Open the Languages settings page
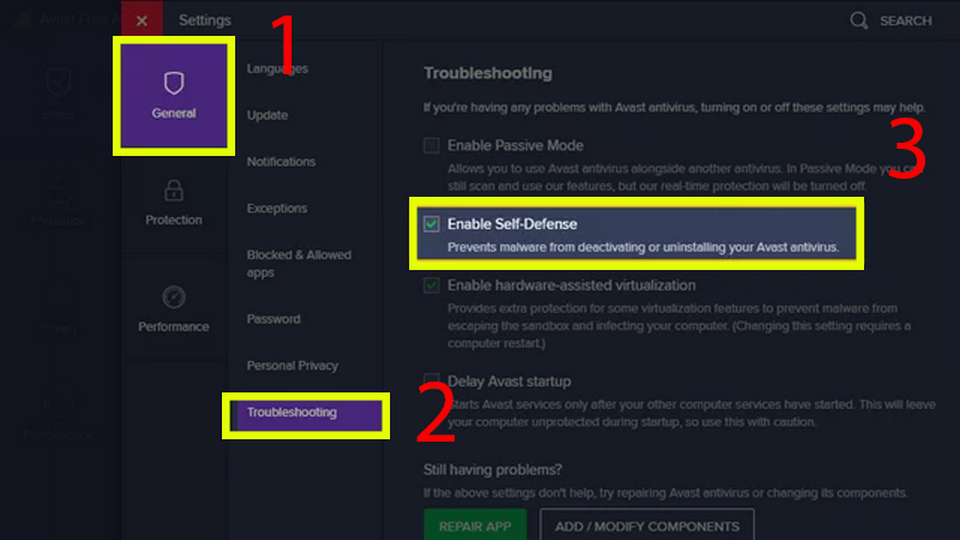 [x=277, y=69]
